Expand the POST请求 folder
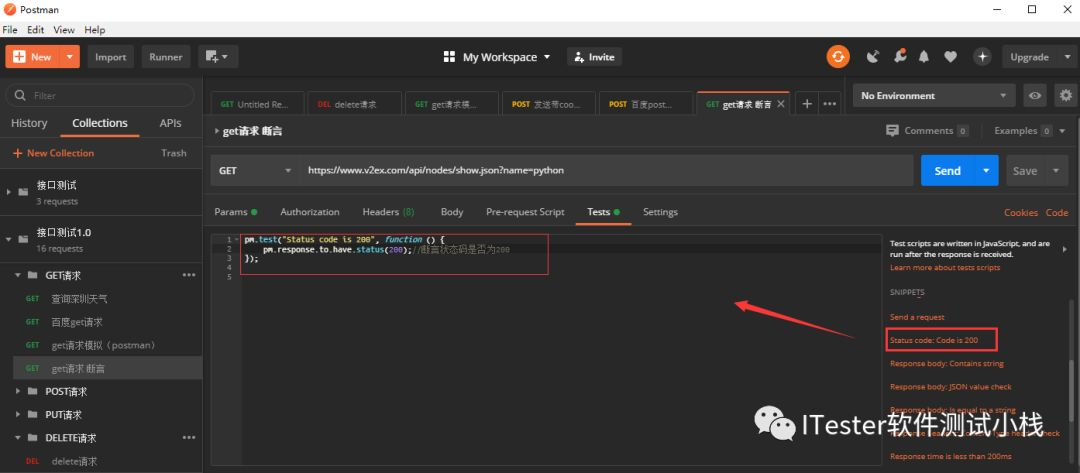 [x=19, y=391]
